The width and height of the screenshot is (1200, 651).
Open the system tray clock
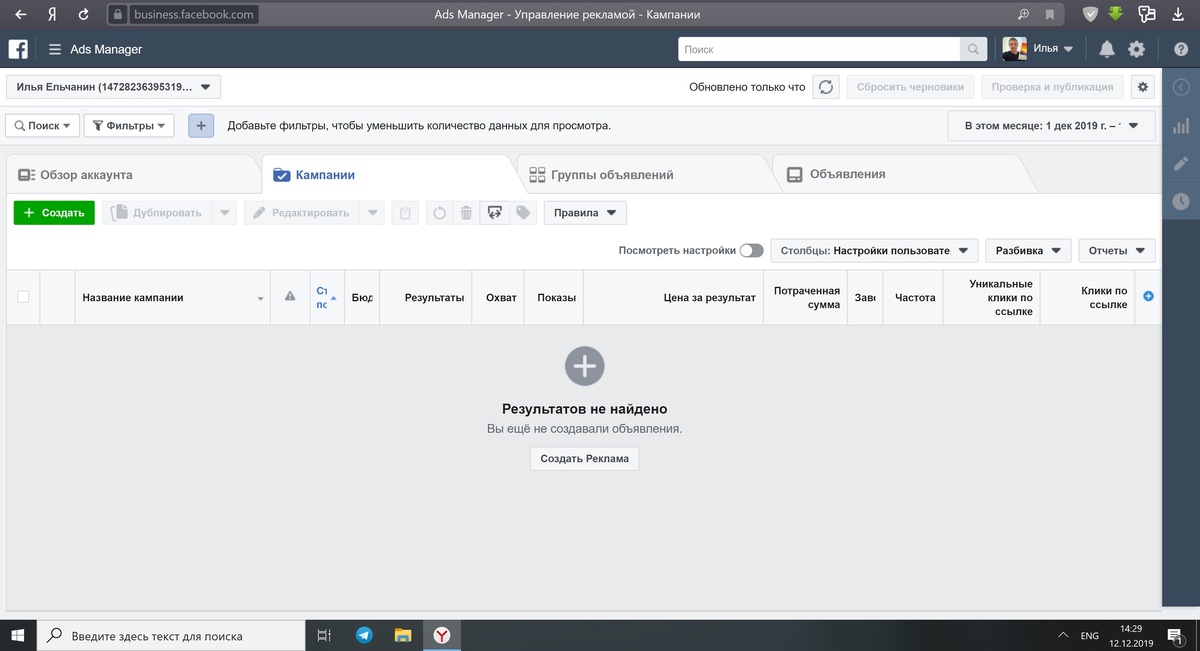click(1131, 635)
